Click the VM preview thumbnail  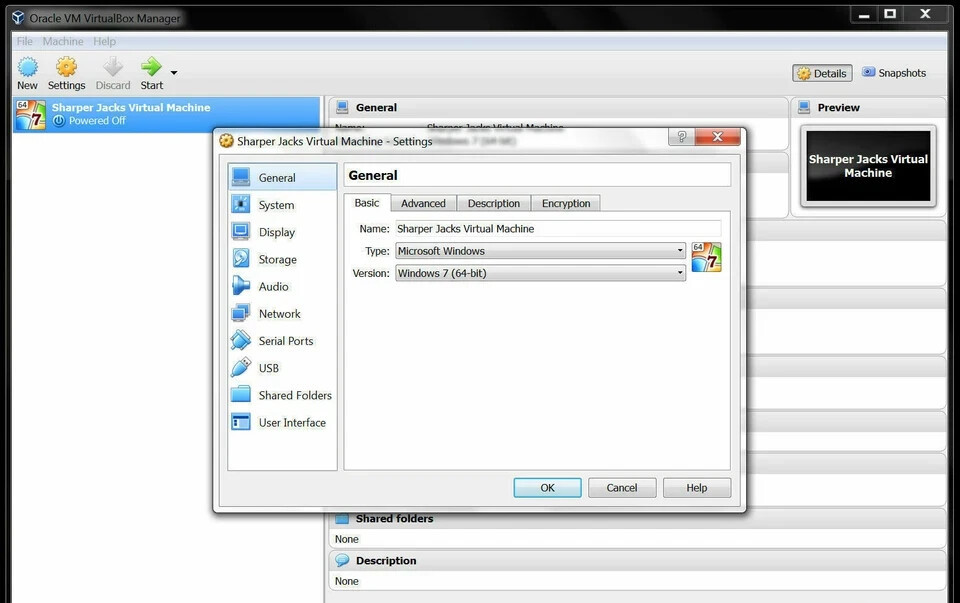tap(868, 166)
